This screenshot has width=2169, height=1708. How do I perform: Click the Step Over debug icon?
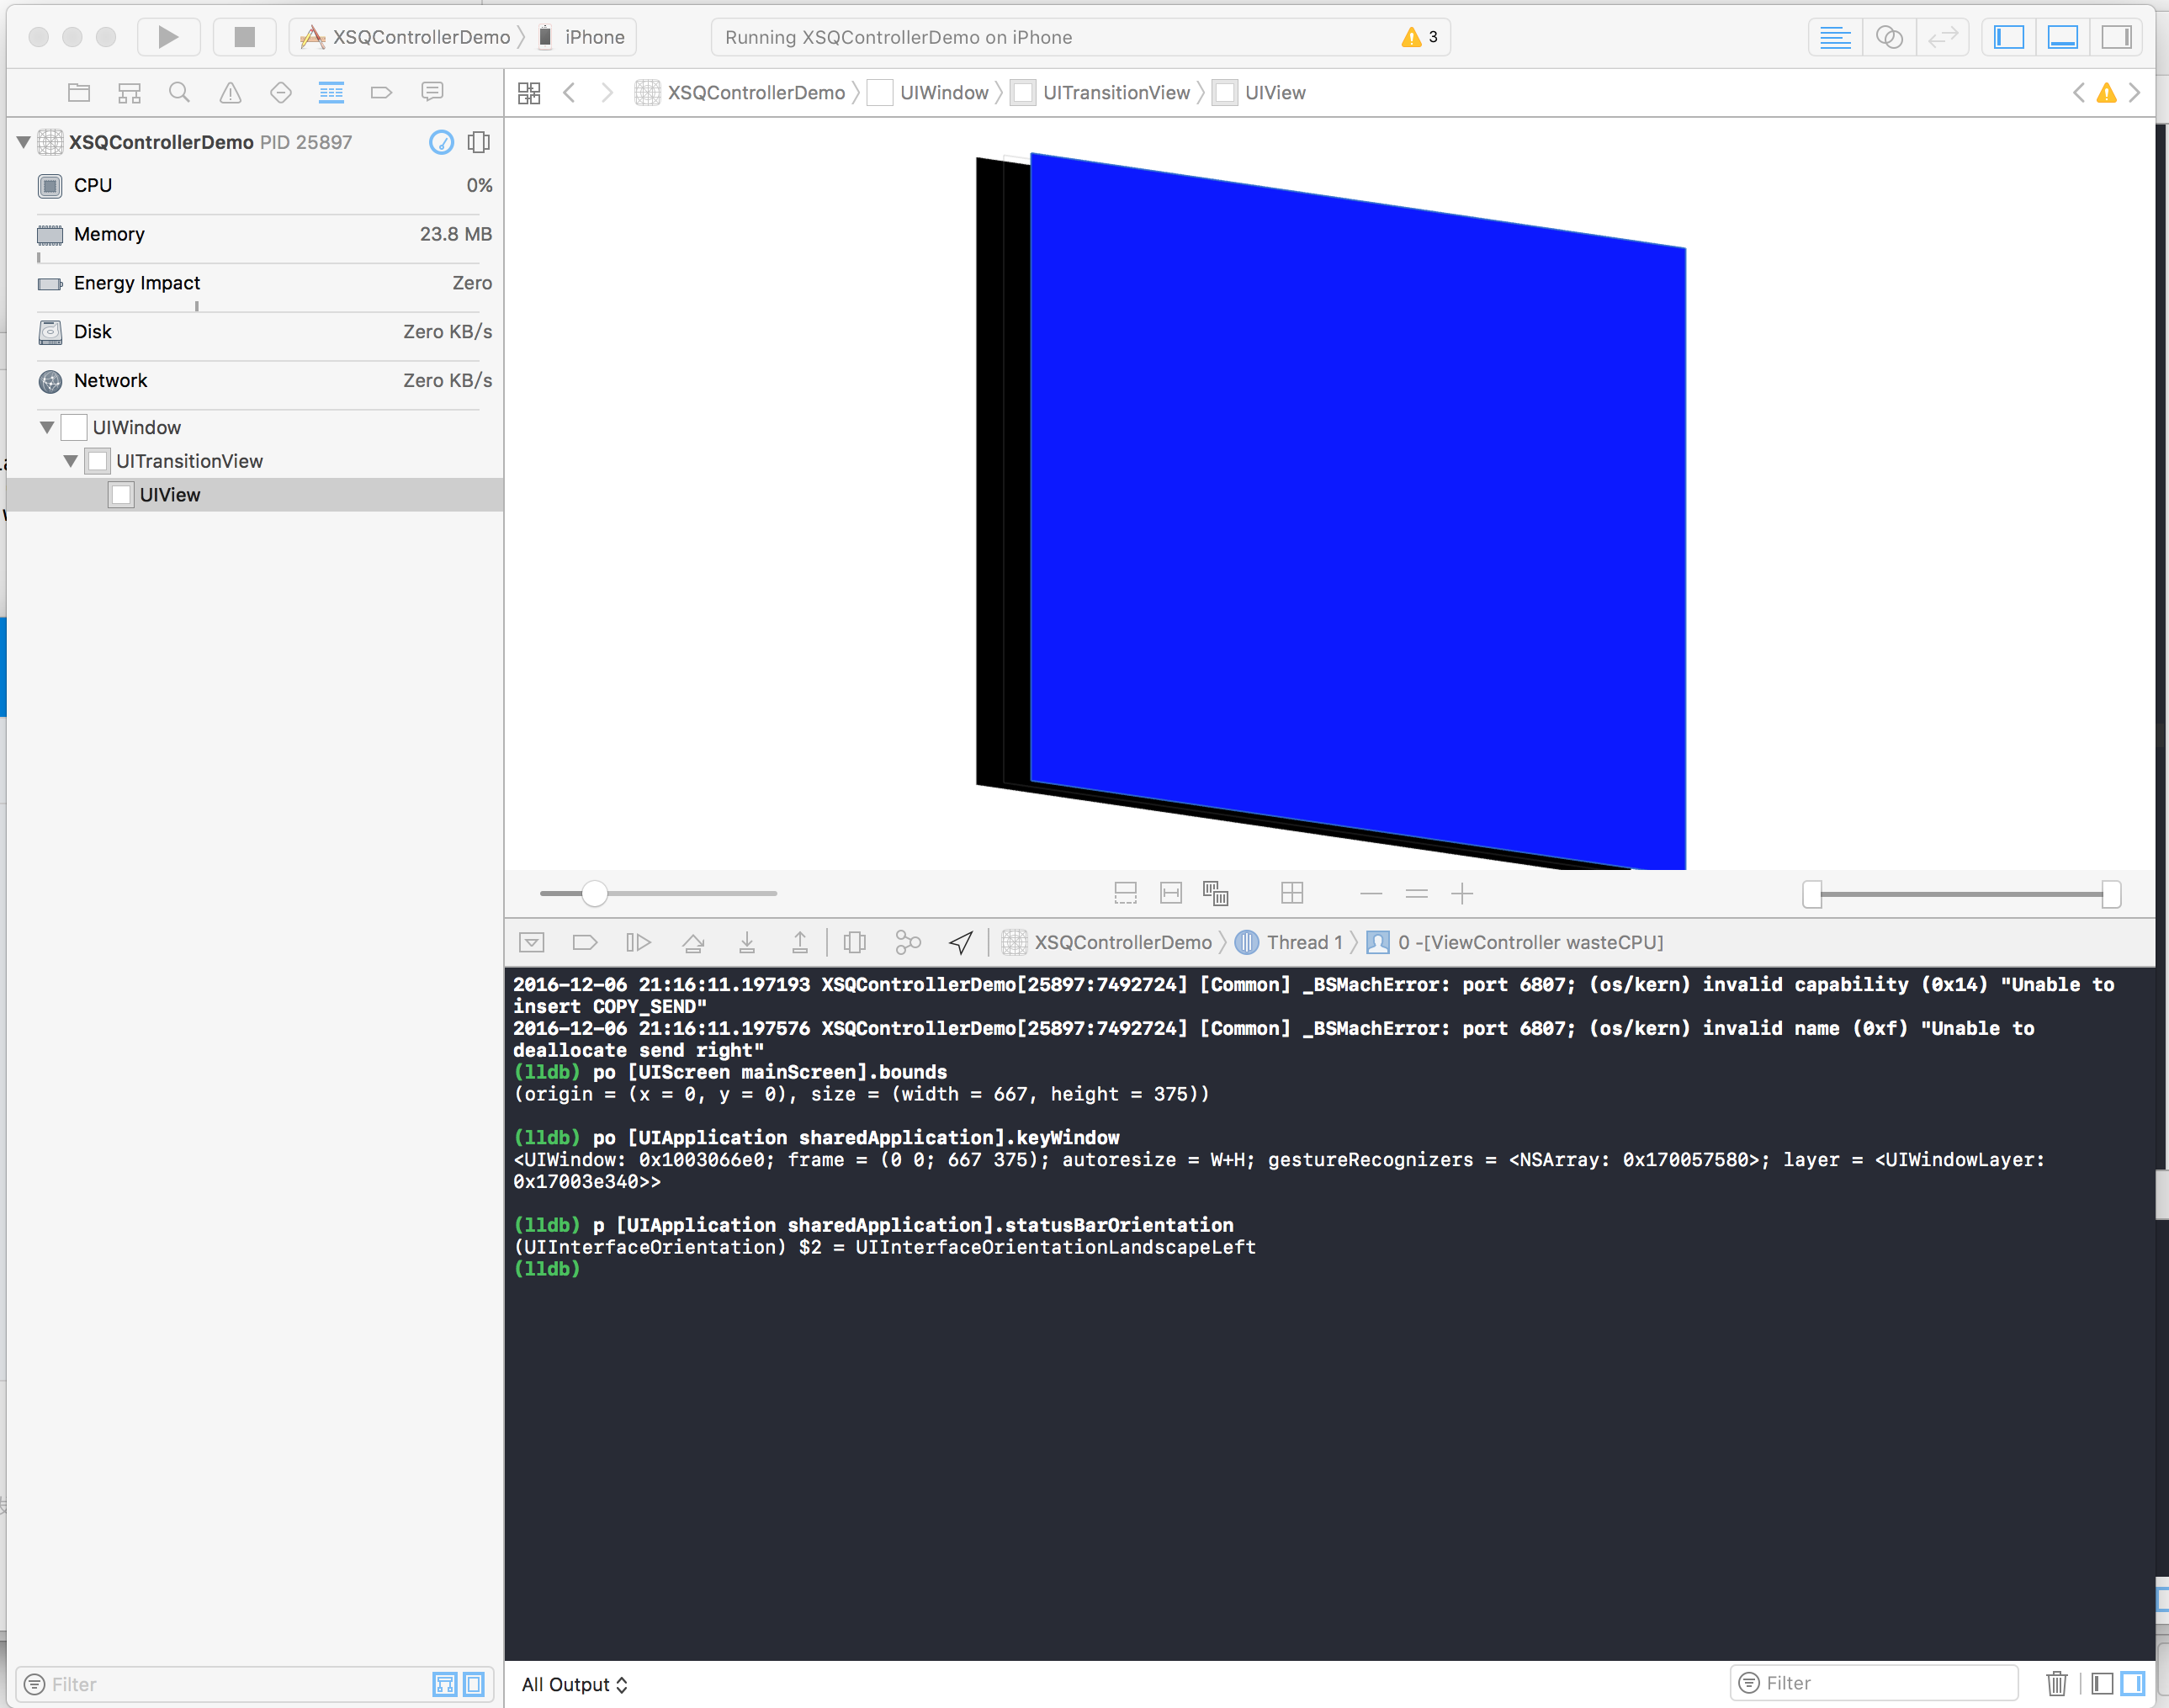(692, 942)
